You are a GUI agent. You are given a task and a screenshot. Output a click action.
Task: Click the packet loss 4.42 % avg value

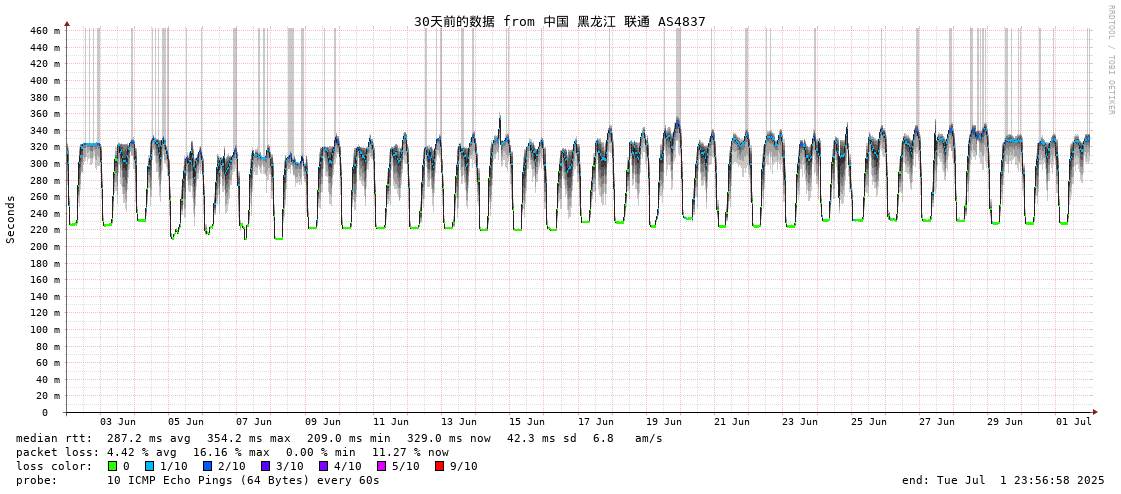[x=147, y=453]
